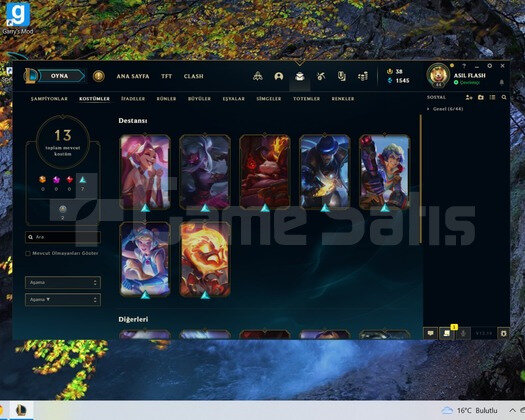Click the winged emblem icon in top navigation

point(257,76)
